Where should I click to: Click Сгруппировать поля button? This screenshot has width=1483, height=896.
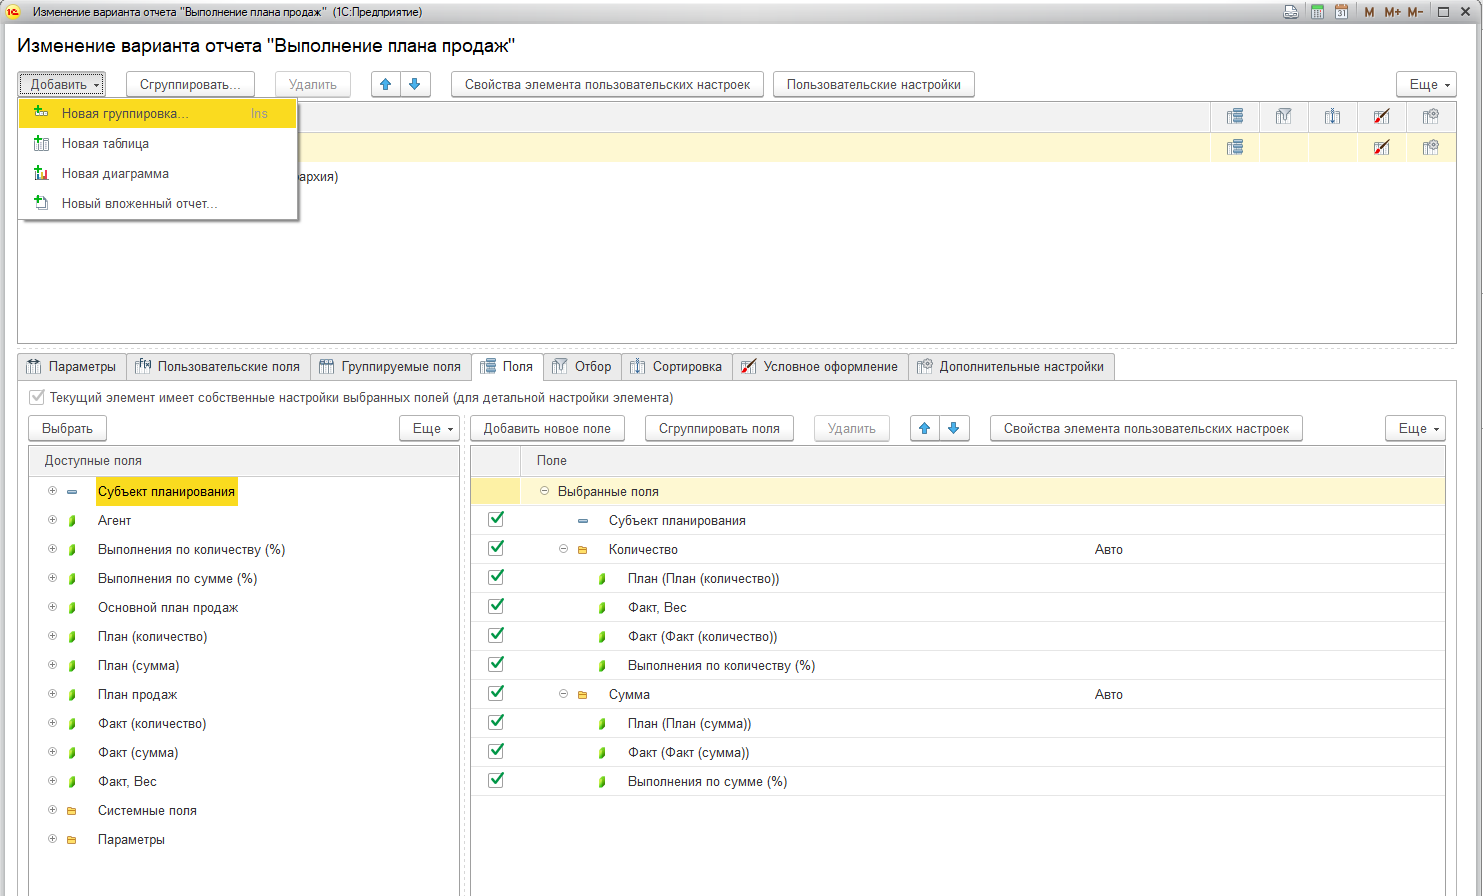pyautogui.click(x=719, y=428)
